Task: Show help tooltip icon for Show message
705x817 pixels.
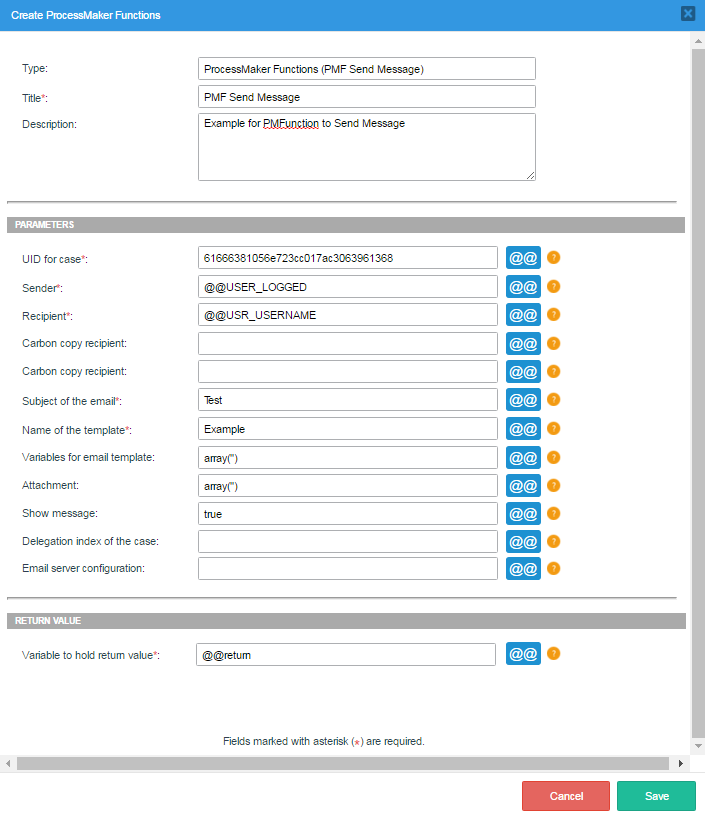Action: point(553,513)
